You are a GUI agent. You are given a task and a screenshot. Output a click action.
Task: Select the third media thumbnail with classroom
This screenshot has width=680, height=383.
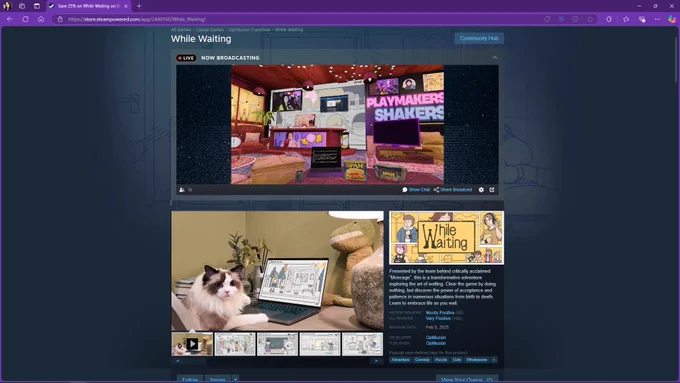[277, 344]
